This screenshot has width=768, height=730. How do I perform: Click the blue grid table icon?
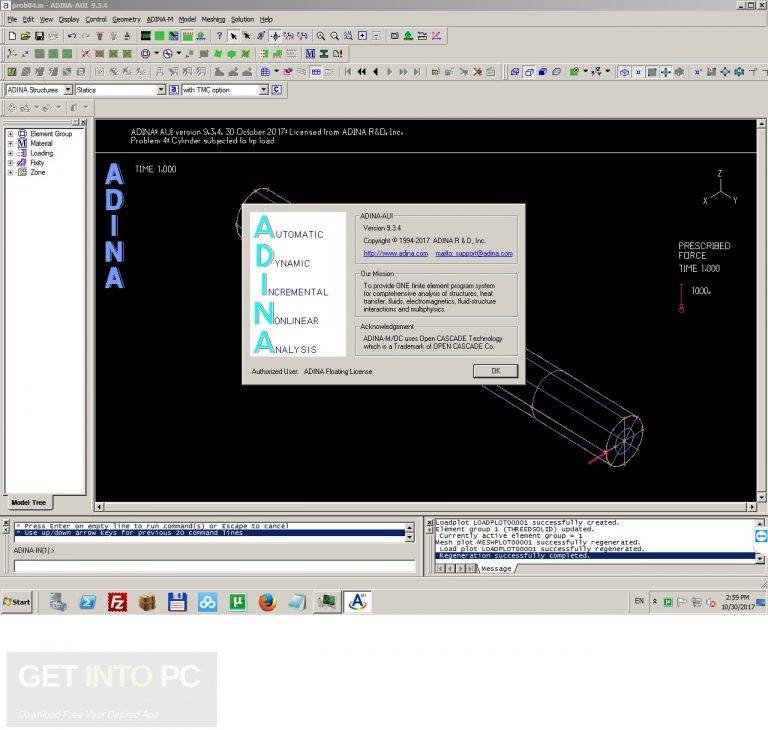tap(265, 72)
